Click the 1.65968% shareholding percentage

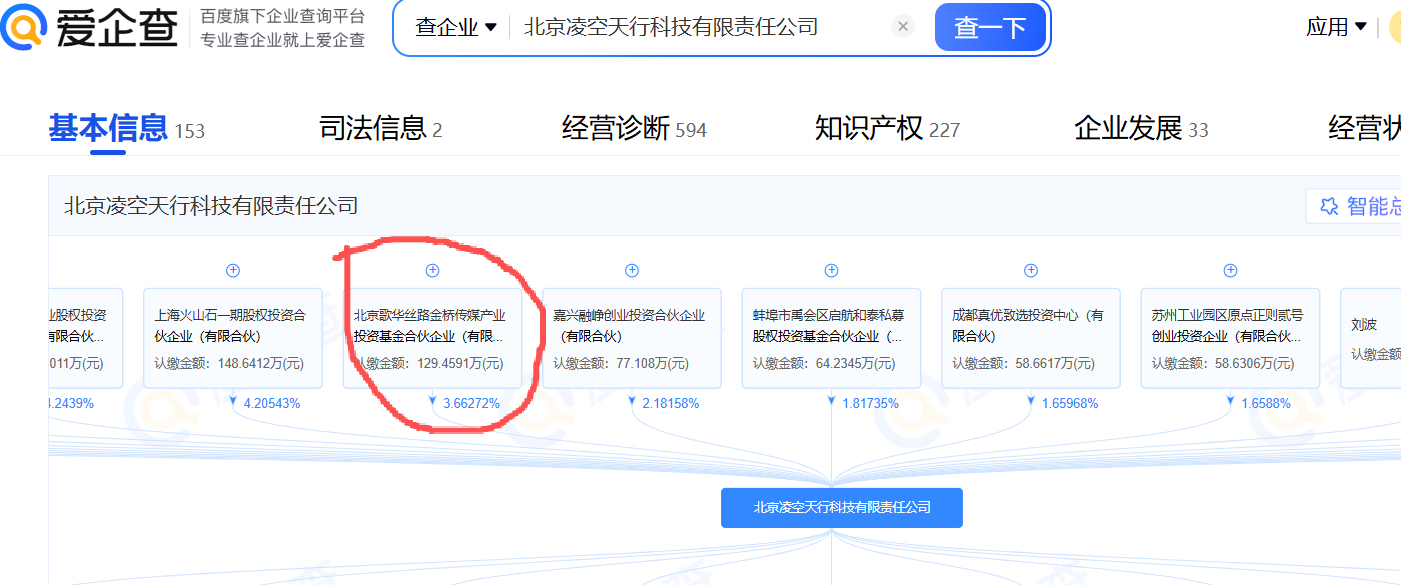point(1069,404)
